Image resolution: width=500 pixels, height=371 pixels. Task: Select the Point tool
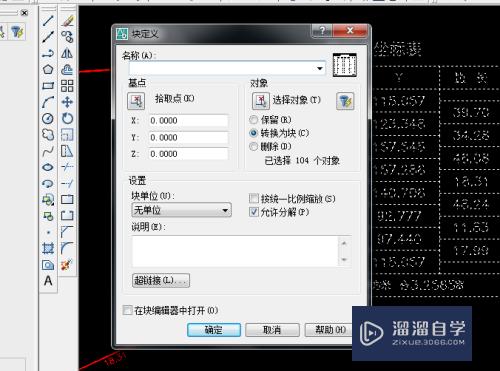[x=48, y=232]
